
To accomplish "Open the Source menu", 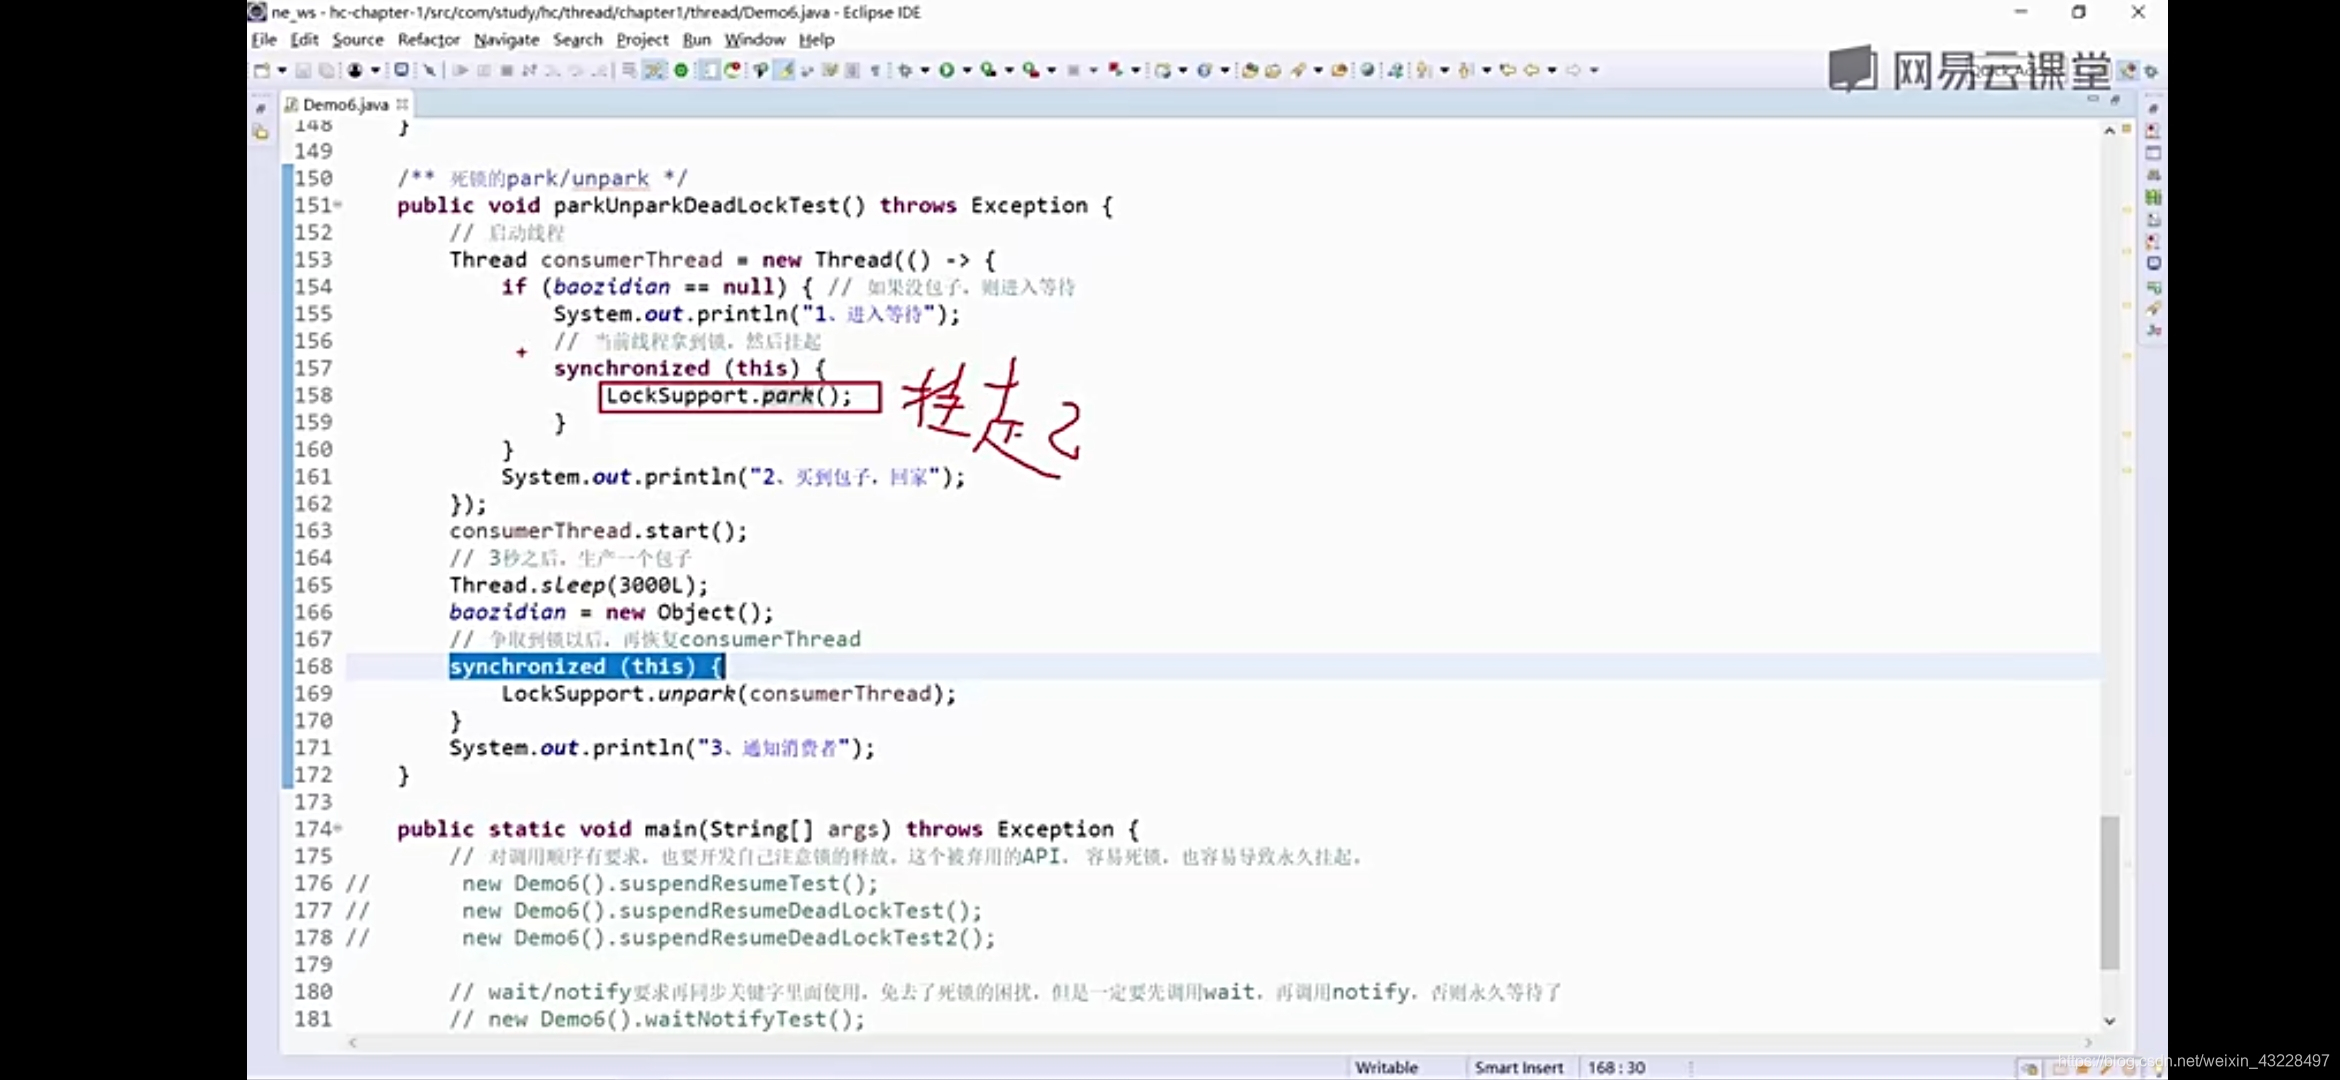I will tap(357, 40).
